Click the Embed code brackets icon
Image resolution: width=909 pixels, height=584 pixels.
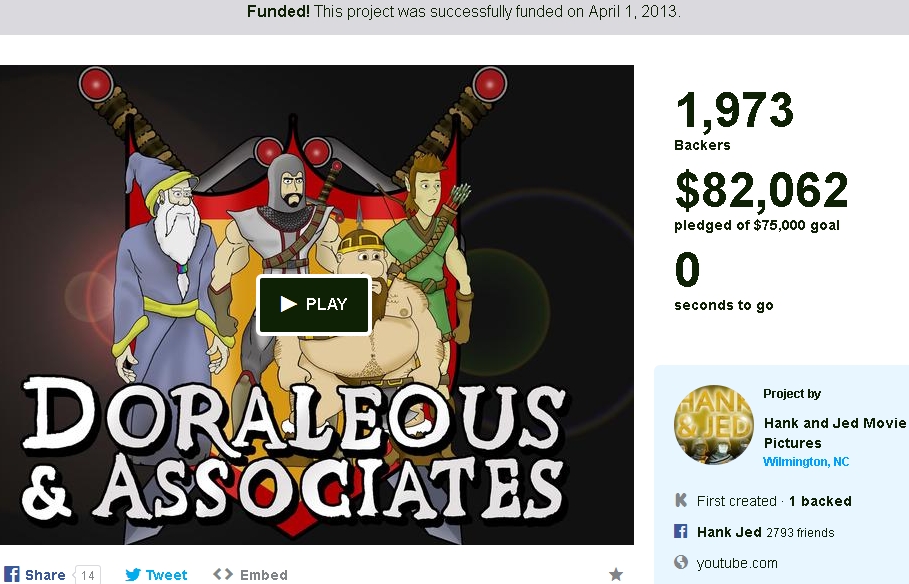click(x=223, y=574)
